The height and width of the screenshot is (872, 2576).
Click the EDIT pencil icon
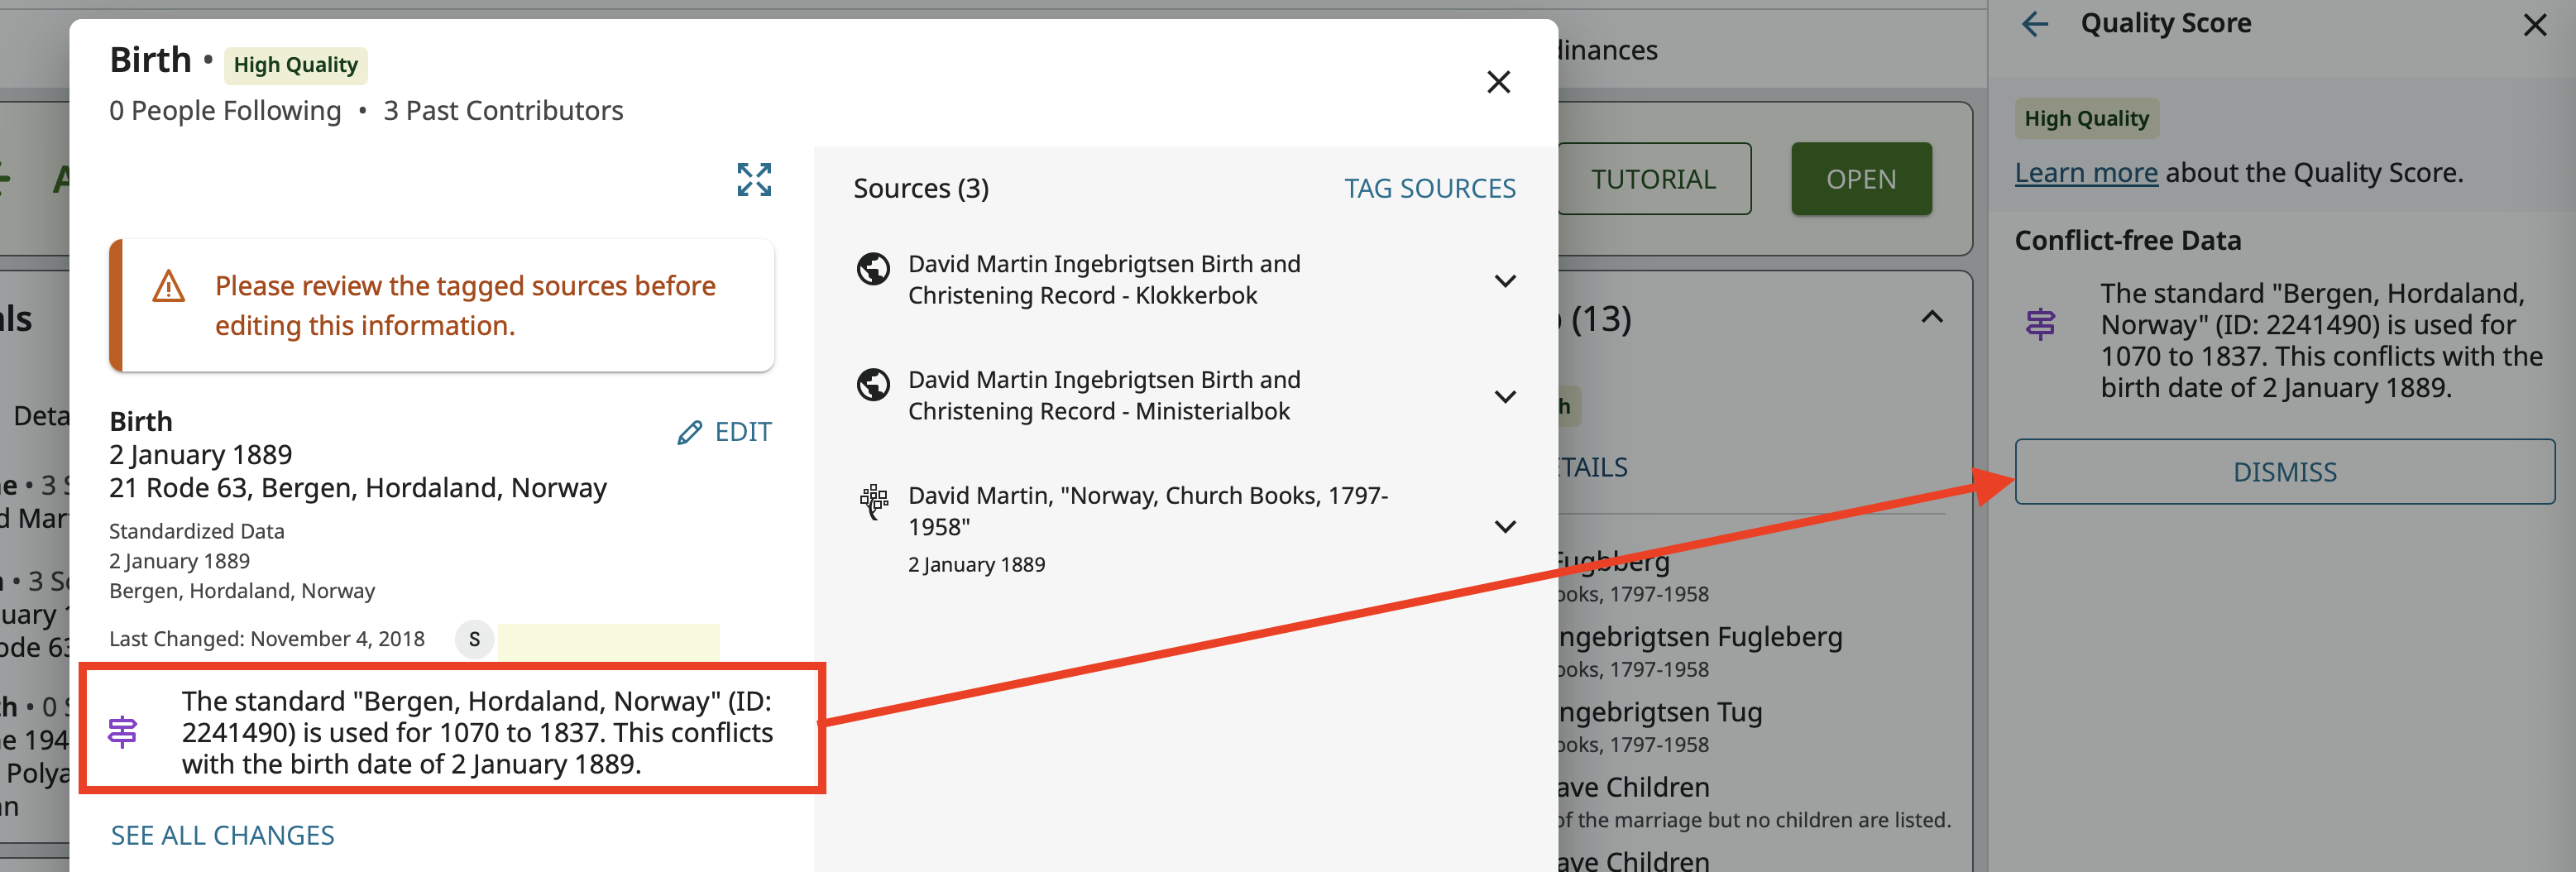pos(689,432)
